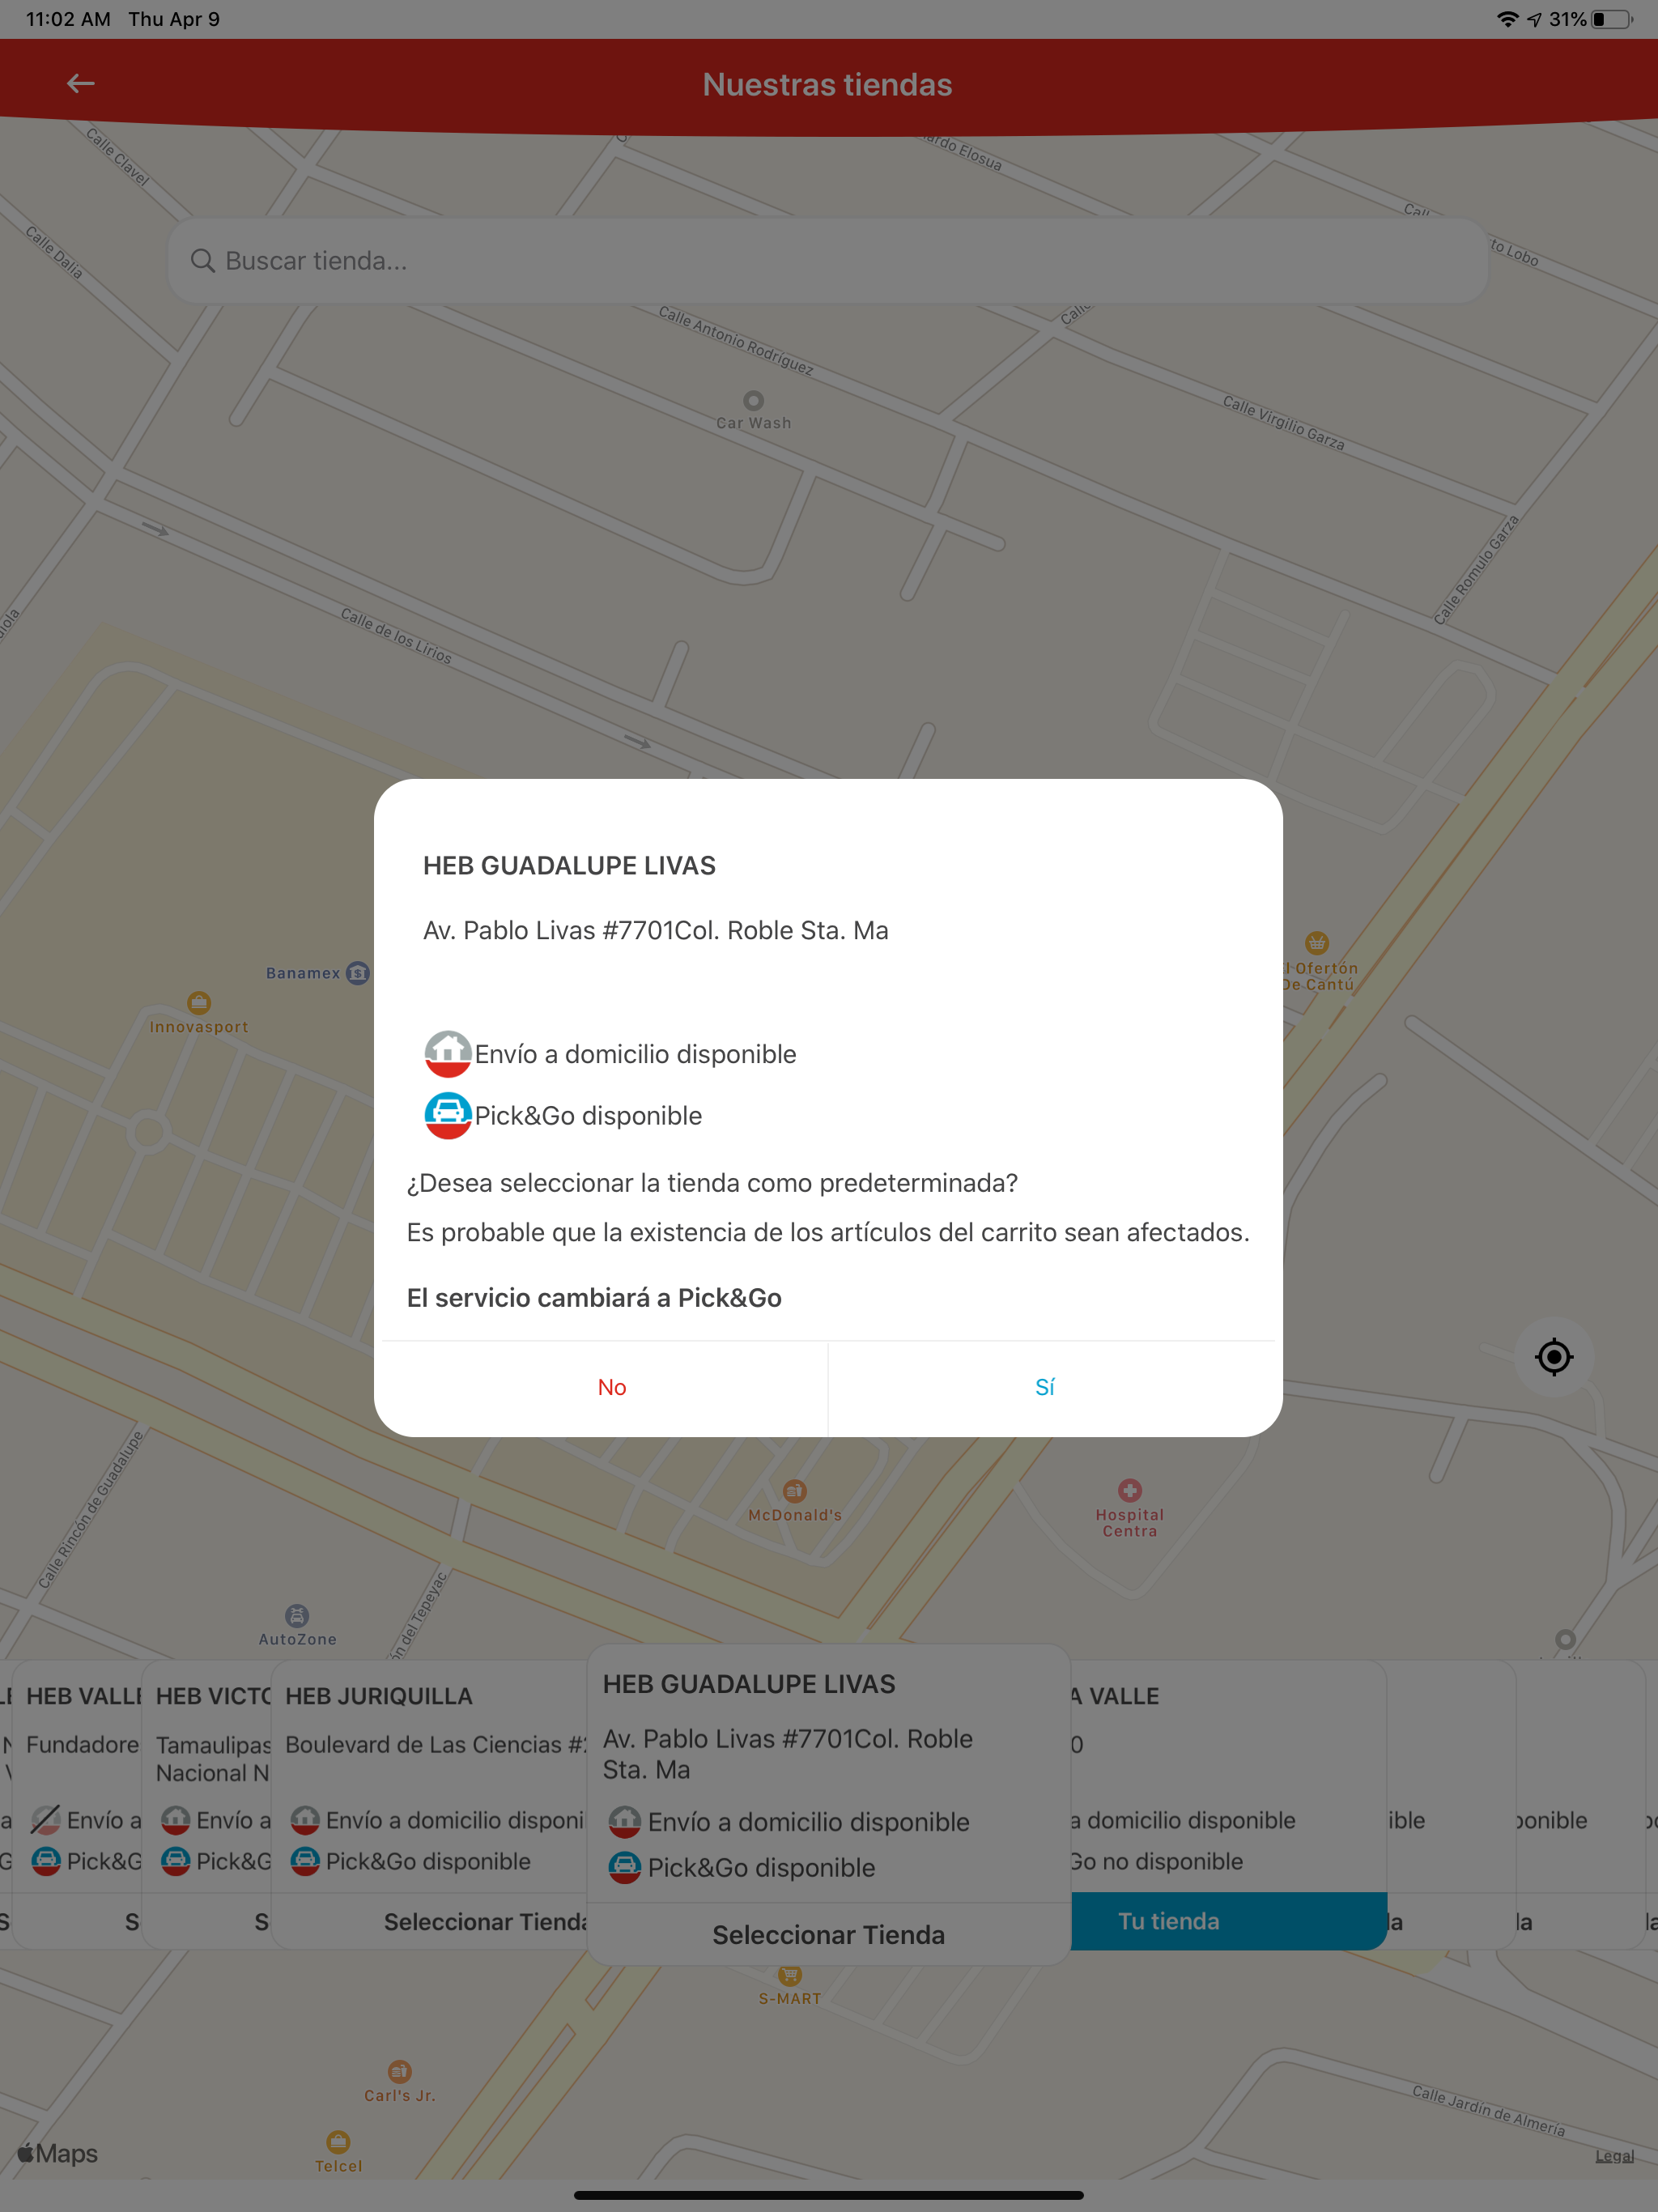Tap the McDonald's map marker
The width and height of the screenshot is (1658, 2212).
pyautogui.click(x=794, y=1492)
